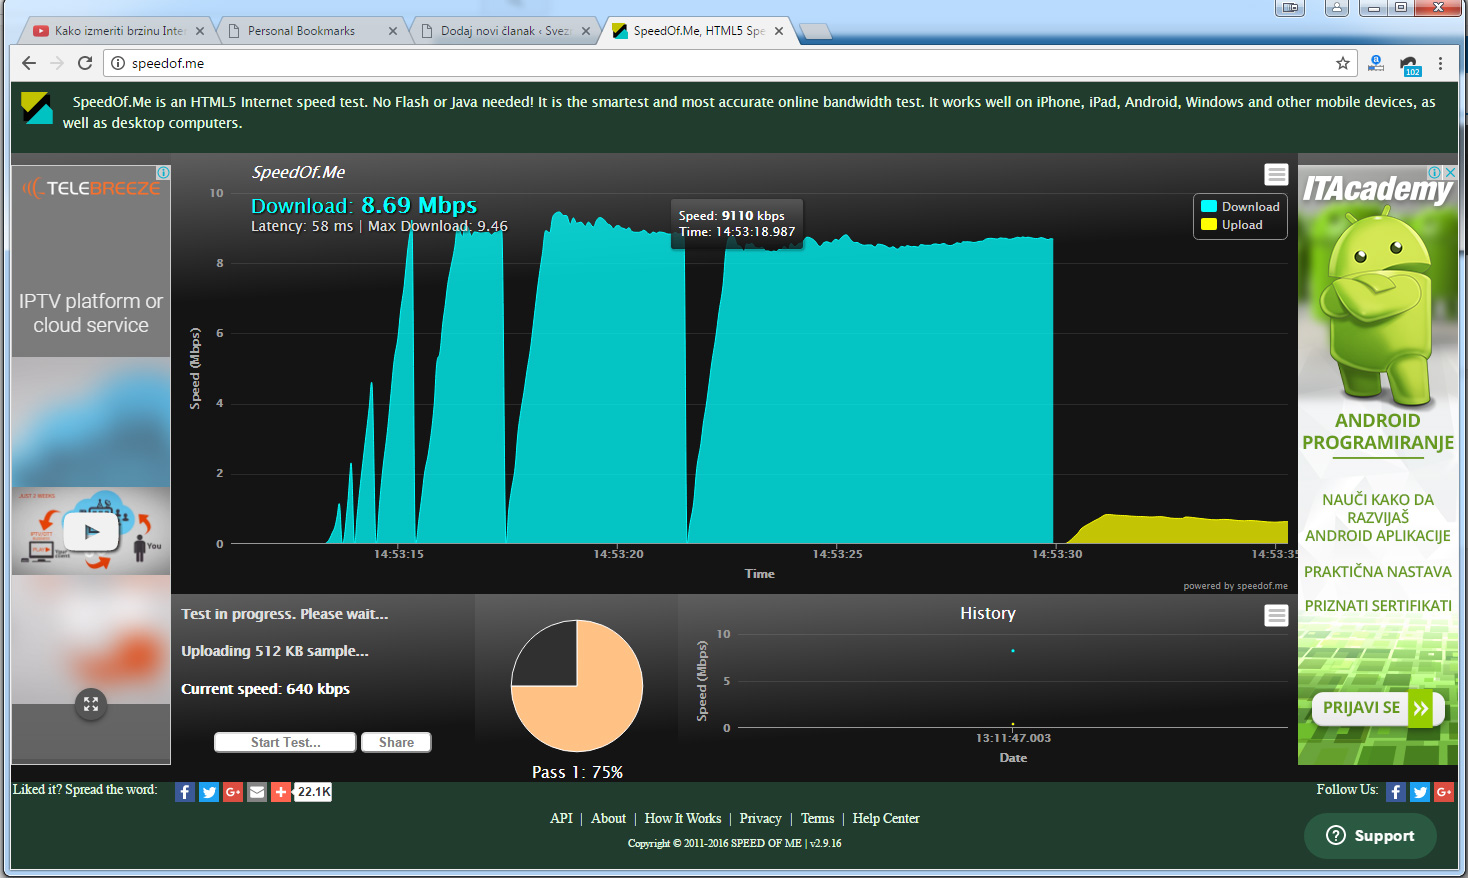This screenshot has height=878, width=1468.
Task: Click the browser forward arrow
Action: point(57,63)
